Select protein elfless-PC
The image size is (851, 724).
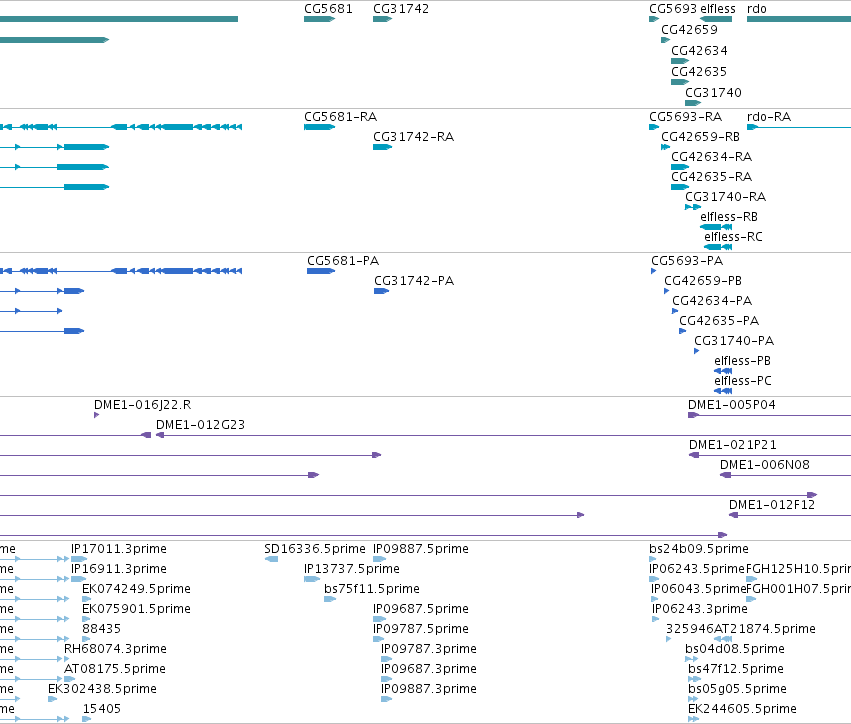[742, 382]
